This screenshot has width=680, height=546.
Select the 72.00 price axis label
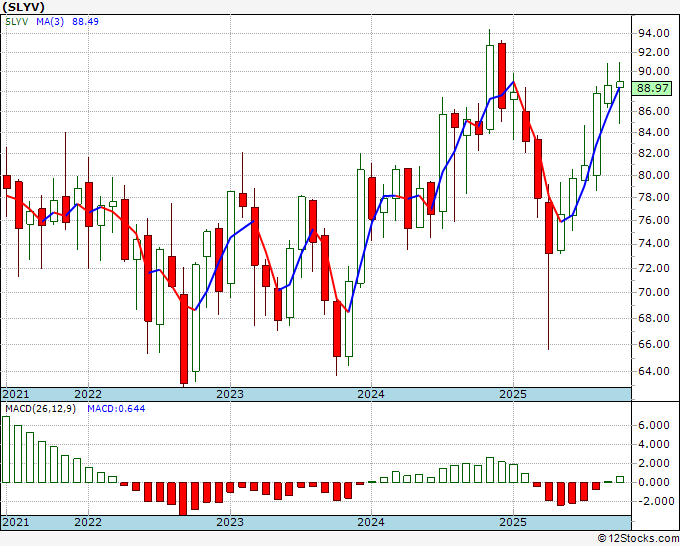pyautogui.click(x=653, y=268)
